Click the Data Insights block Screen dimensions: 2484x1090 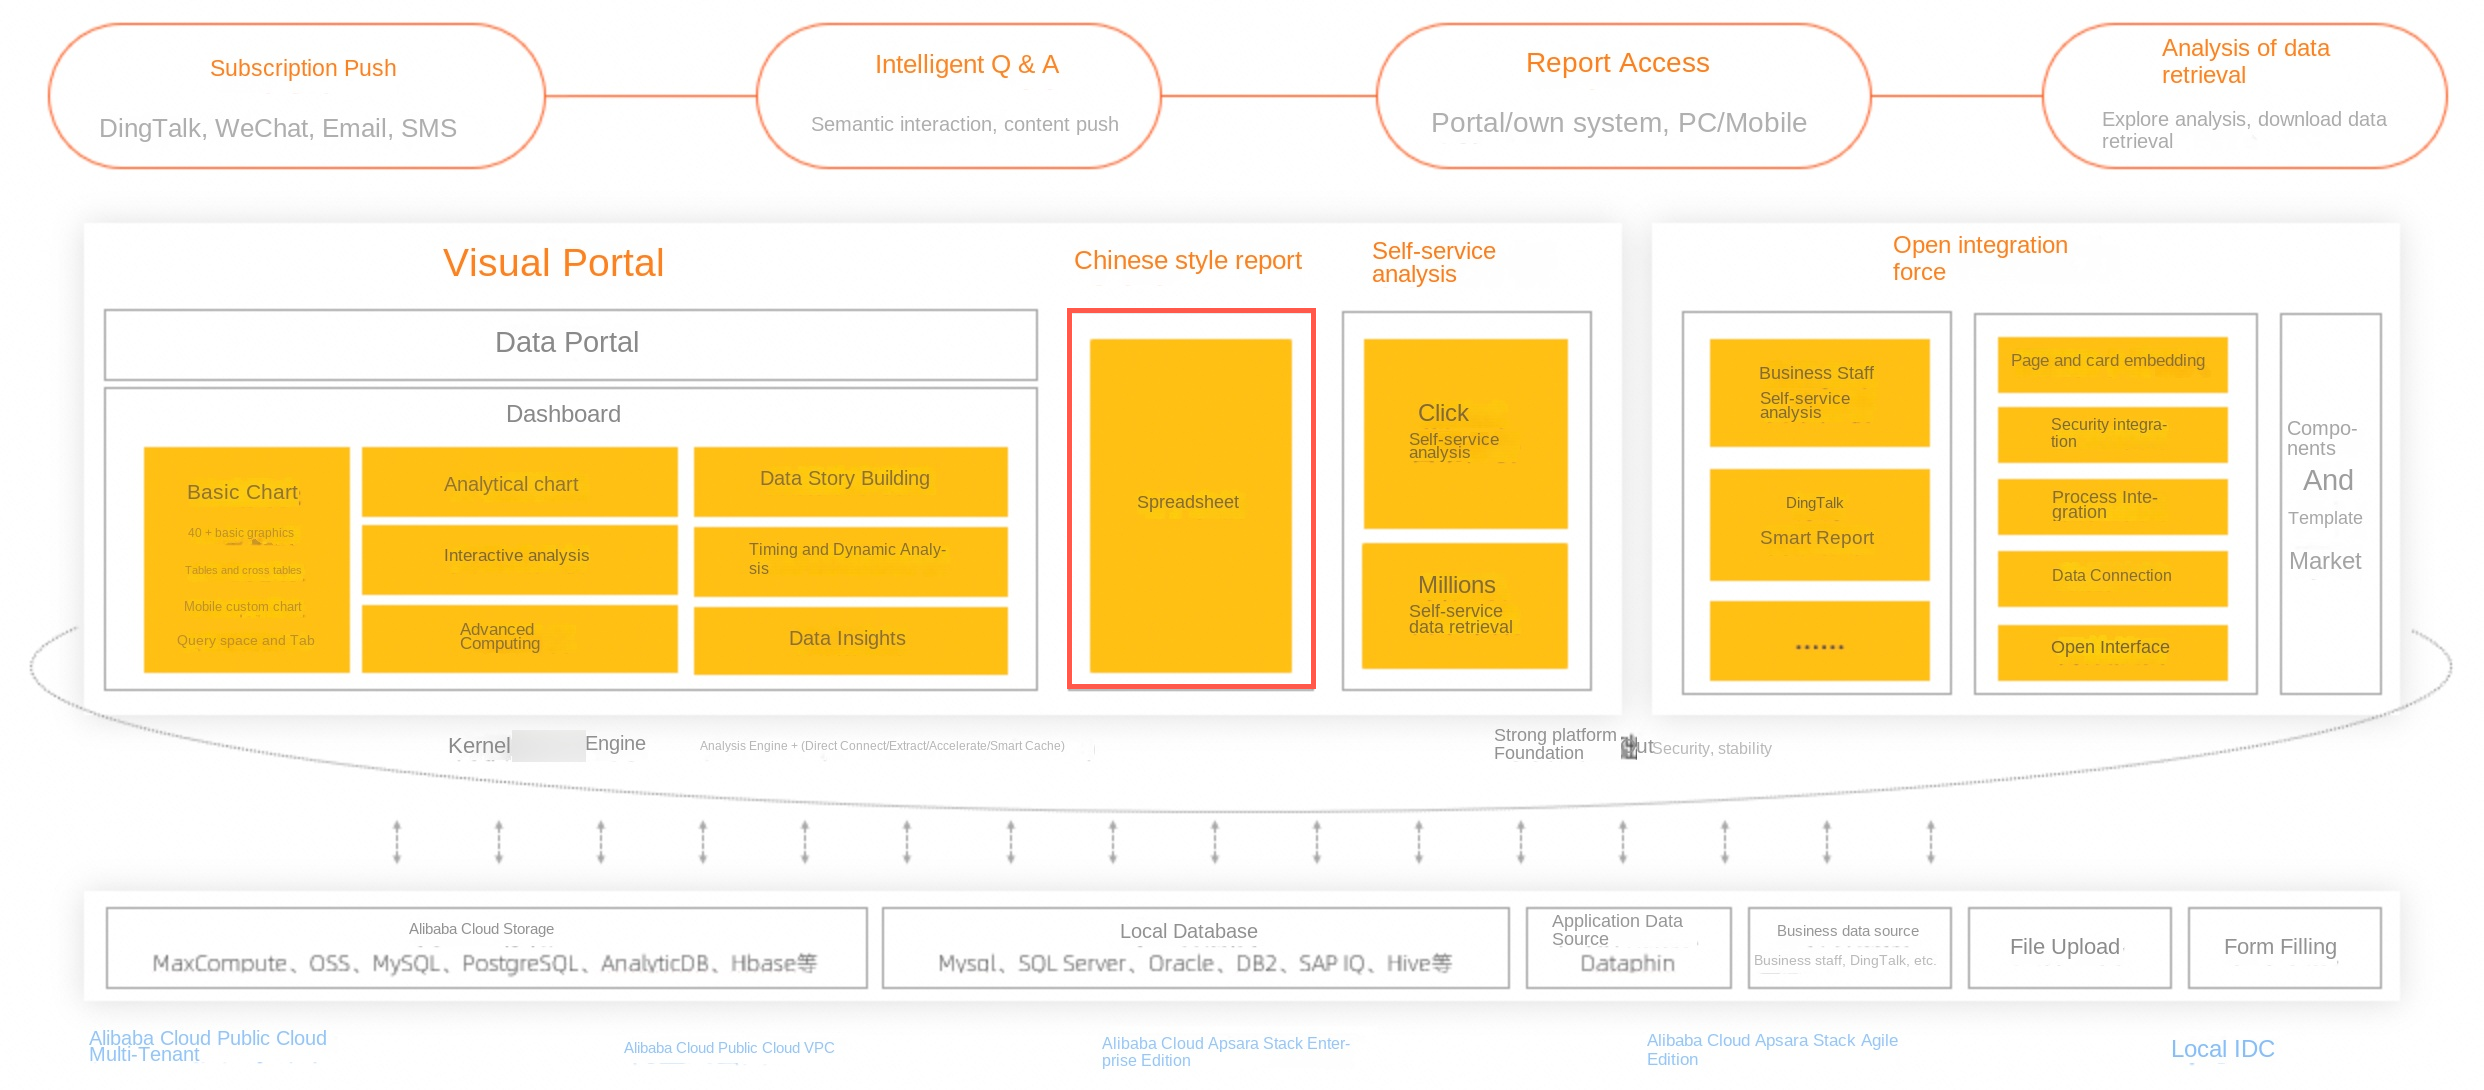pos(849,639)
